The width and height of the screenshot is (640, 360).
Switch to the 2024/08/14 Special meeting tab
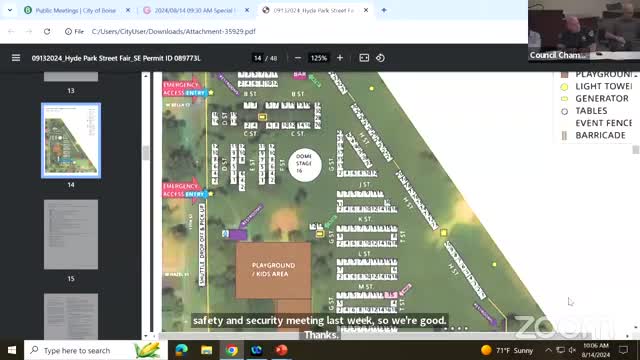[195, 10]
